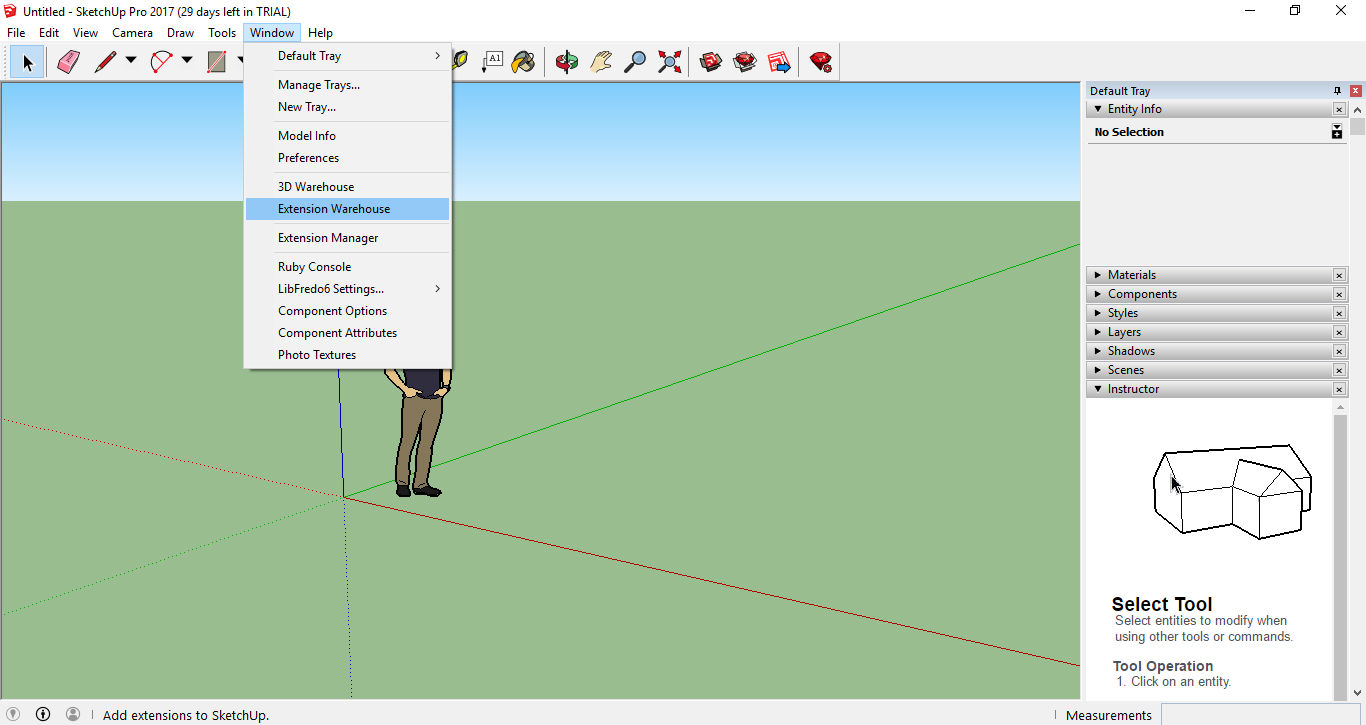Choose Photo Textures menu entry

tap(347, 355)
